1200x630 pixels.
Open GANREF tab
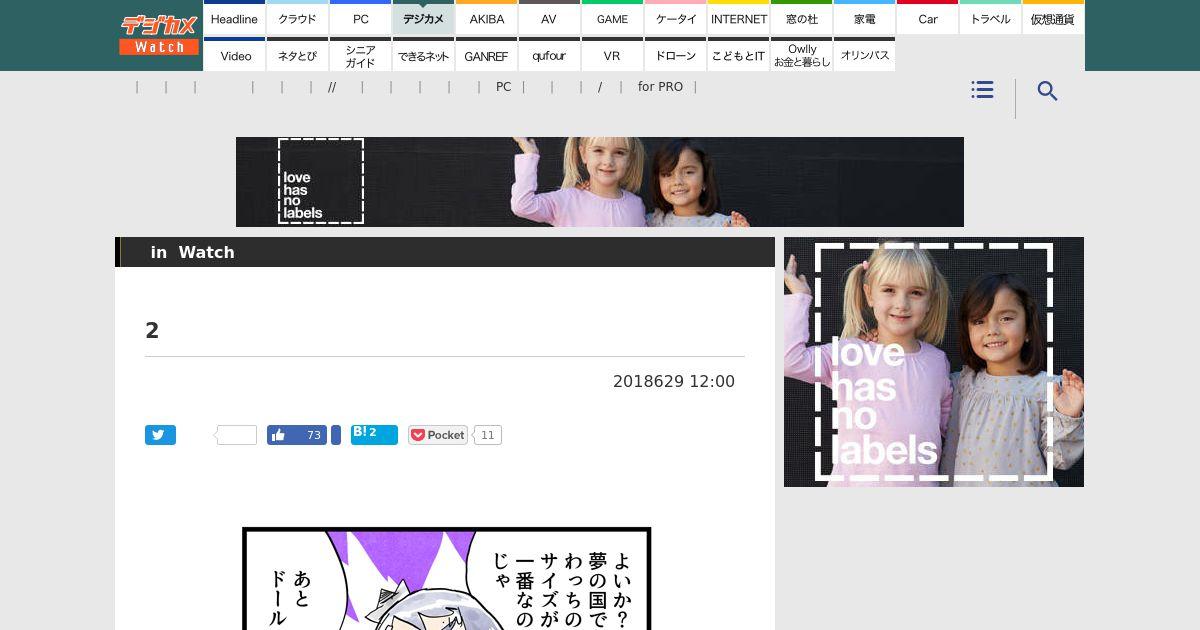click(x=486, y=55)
